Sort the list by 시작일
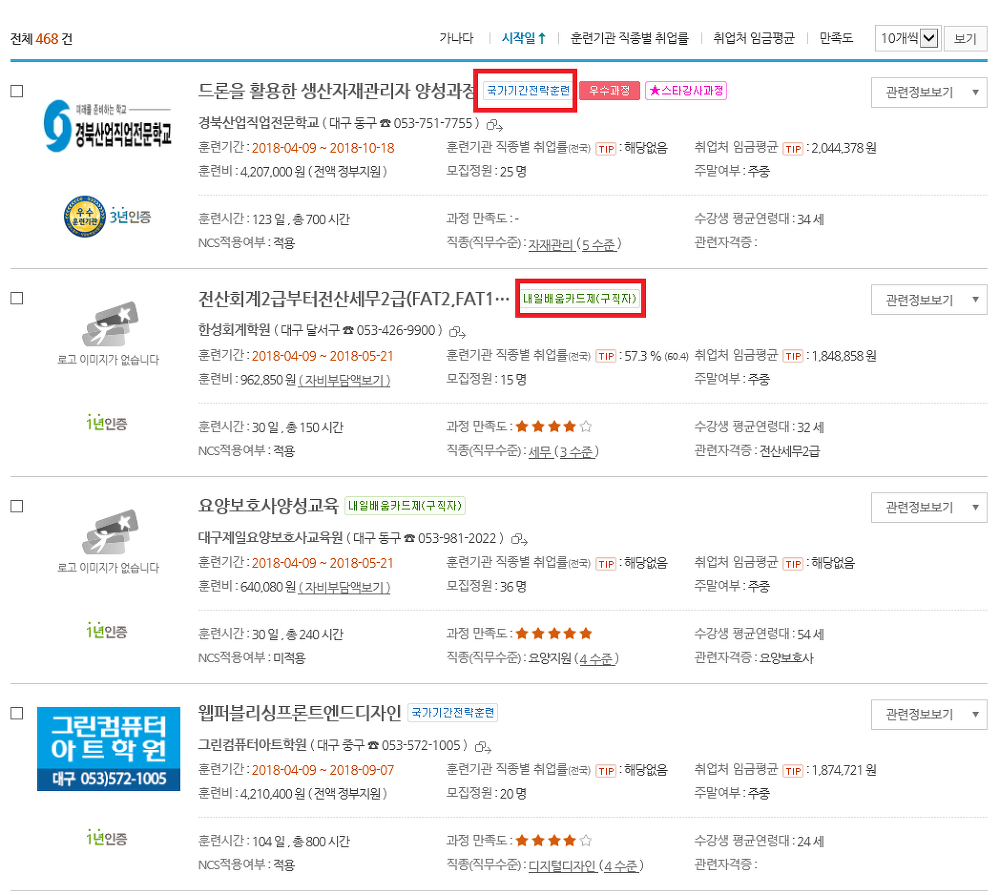Screen dimensions: 1000x895 [524, 38]
